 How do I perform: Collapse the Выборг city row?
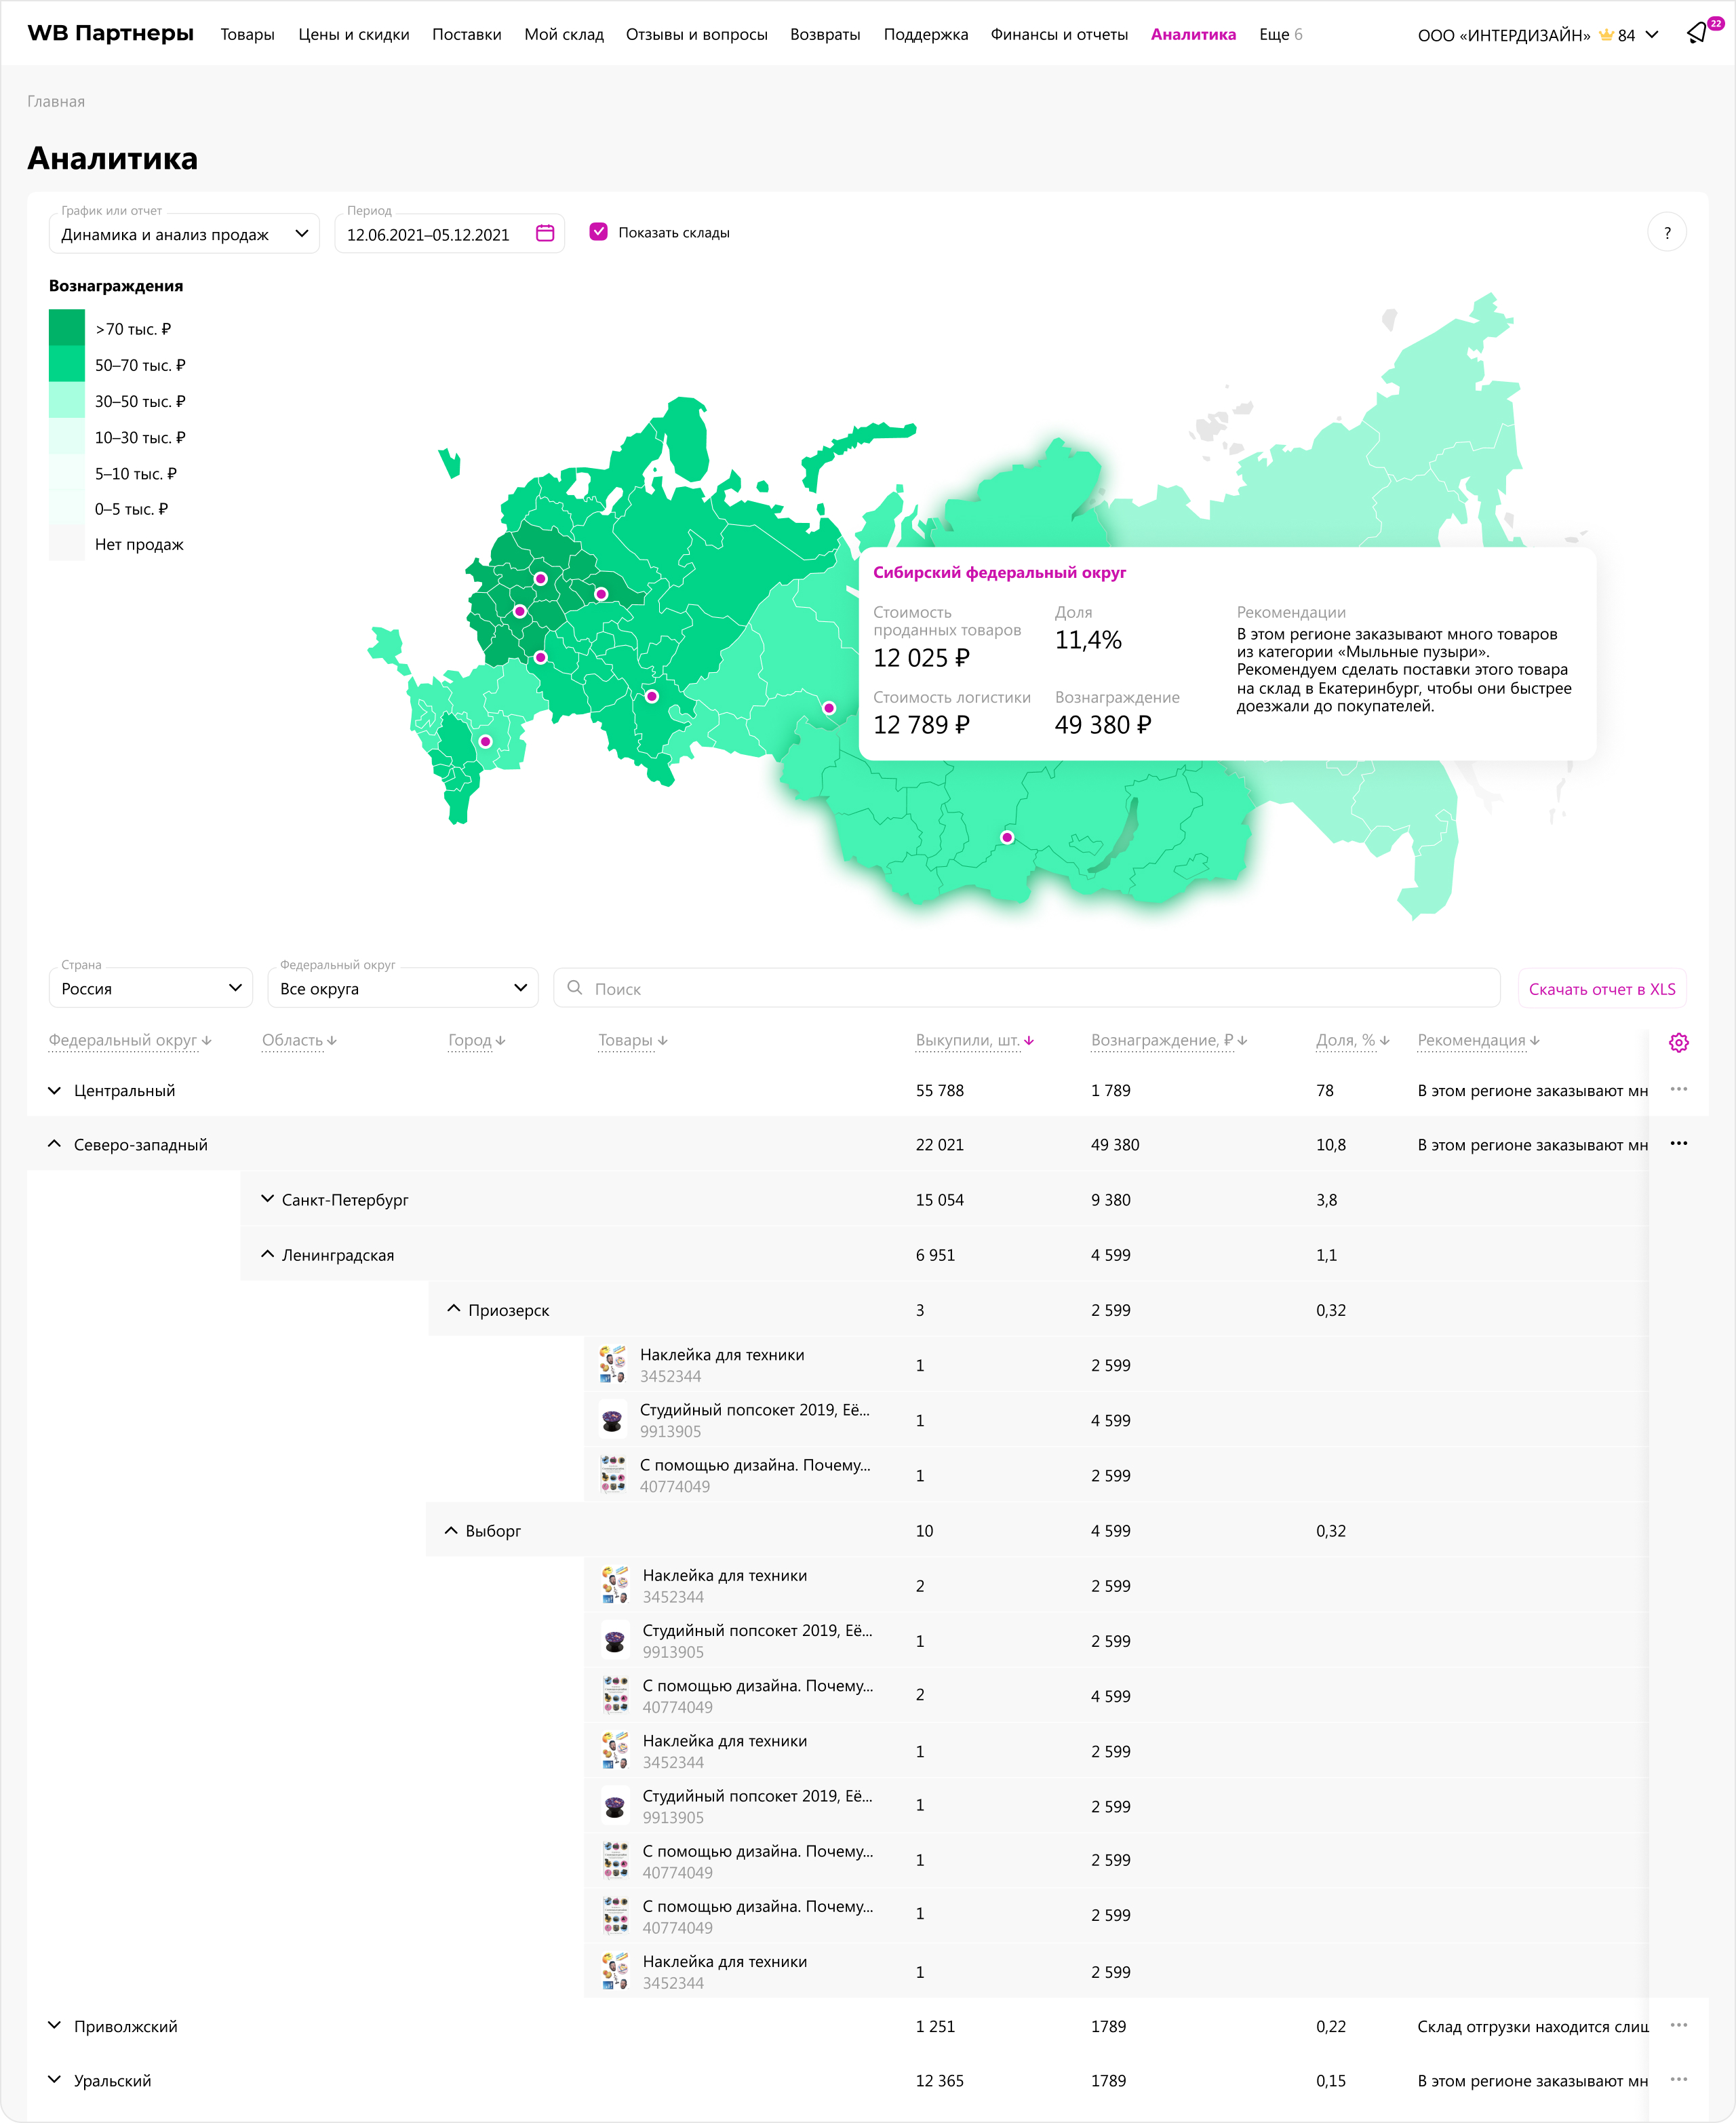[451, 1530]
